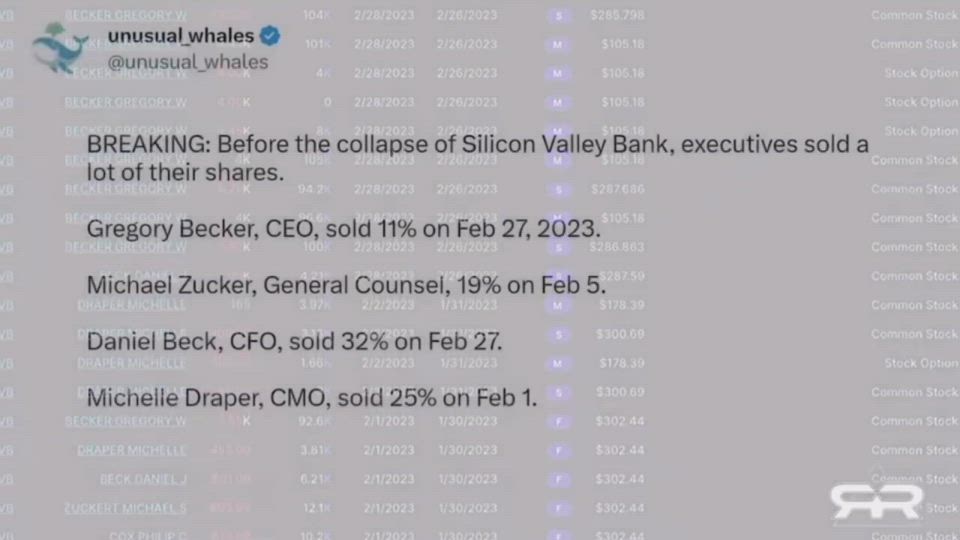Open the unusual_whales display name
The width and height of the screenshot is (960, 540).
pyautogui.click(x=181, y=37)
